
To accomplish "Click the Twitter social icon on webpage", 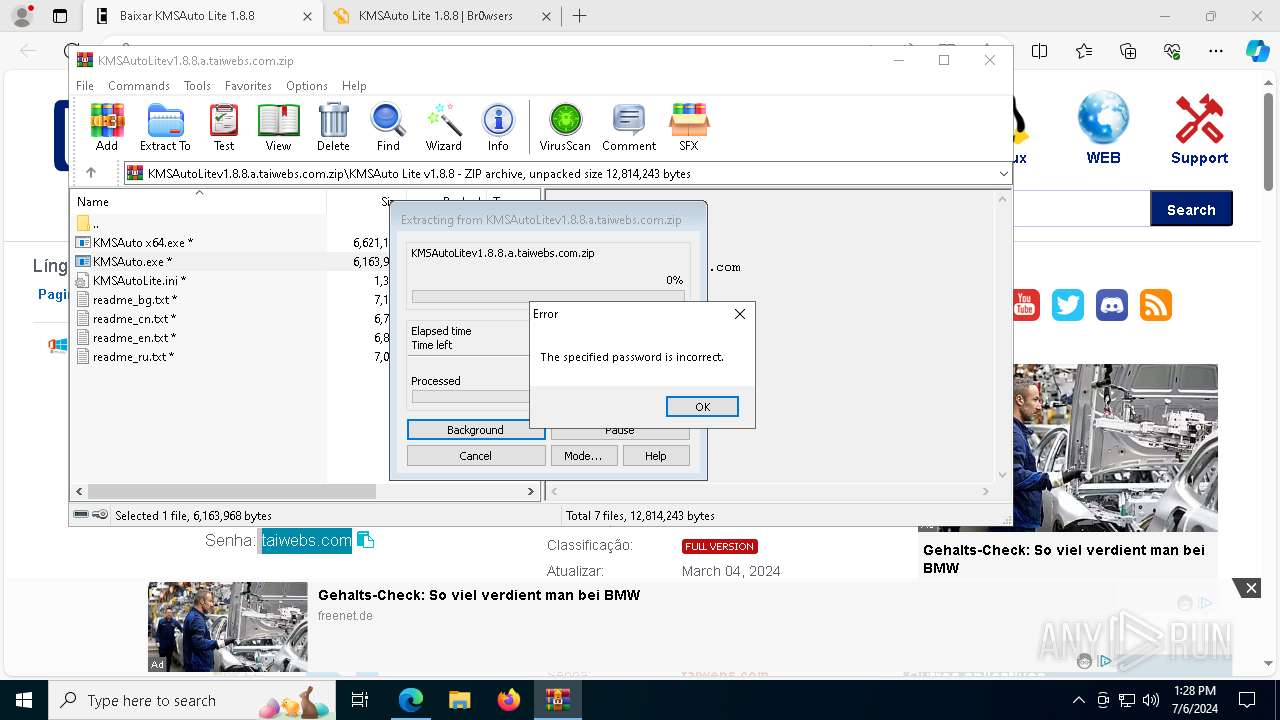I will tap(1068, 305).
